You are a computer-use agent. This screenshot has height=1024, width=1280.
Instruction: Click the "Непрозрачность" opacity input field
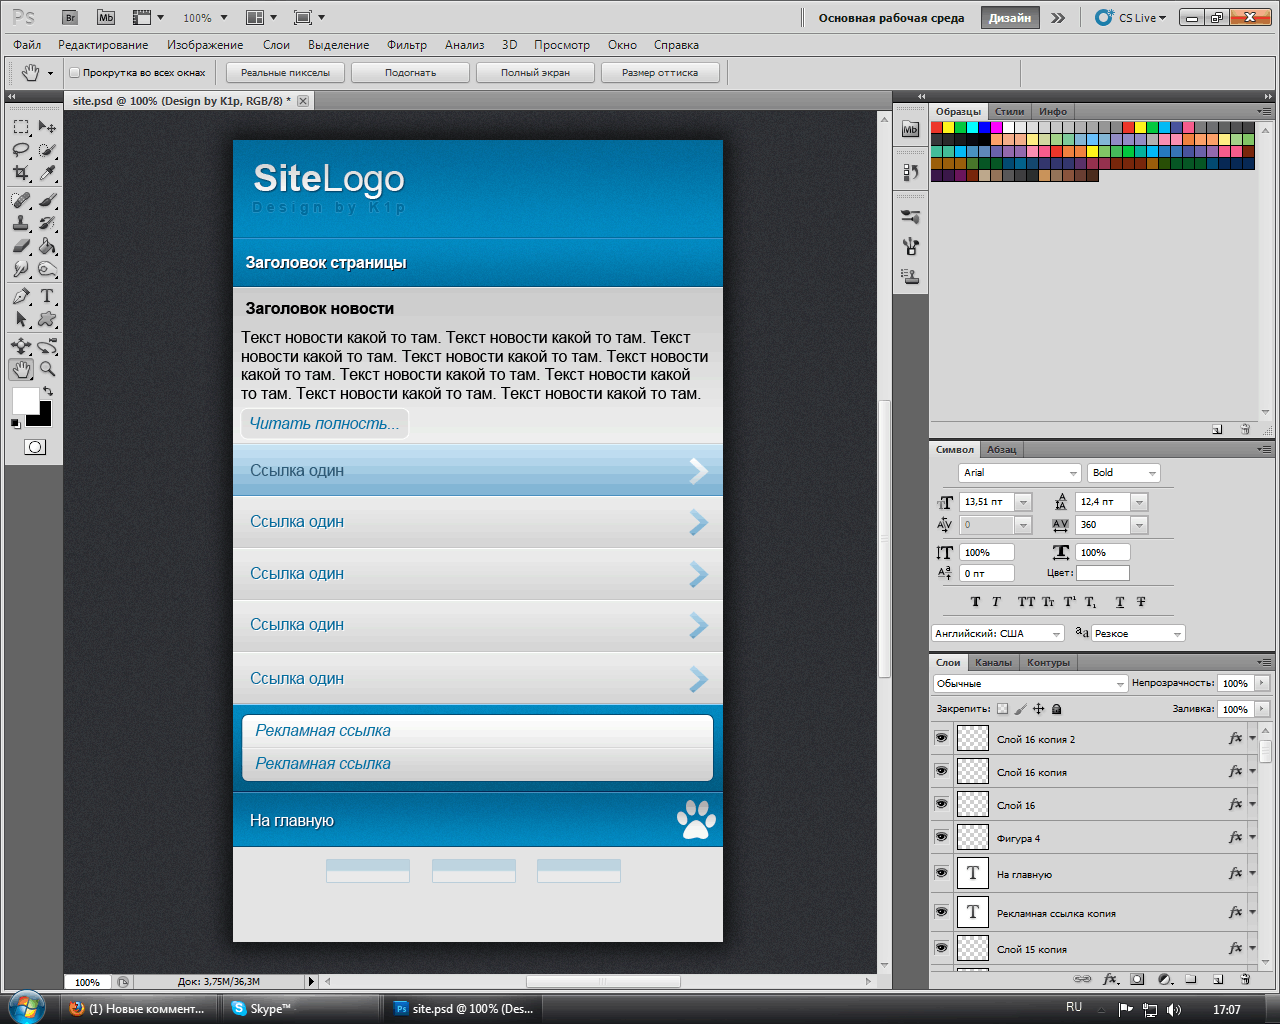coord(1235,684)
